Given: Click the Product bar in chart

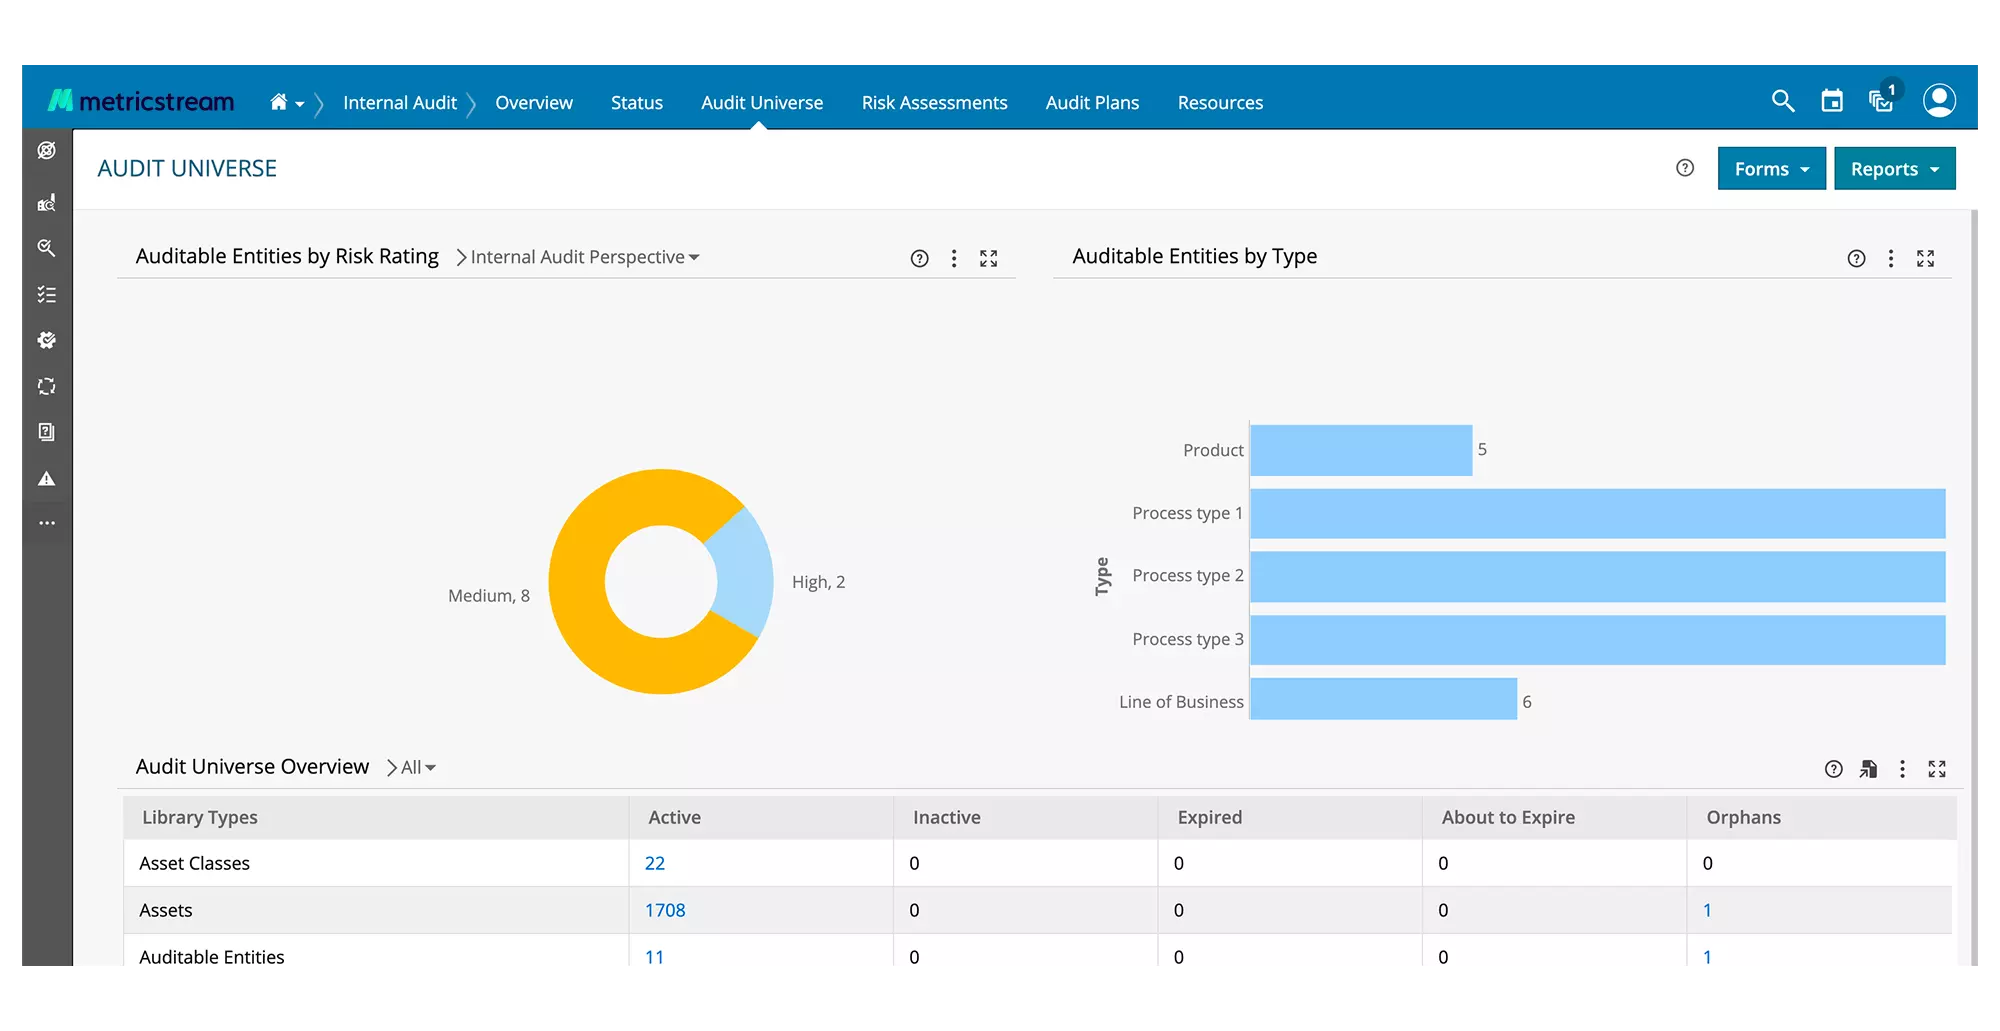Looking at the screenshot, I should pos(1361,450).
